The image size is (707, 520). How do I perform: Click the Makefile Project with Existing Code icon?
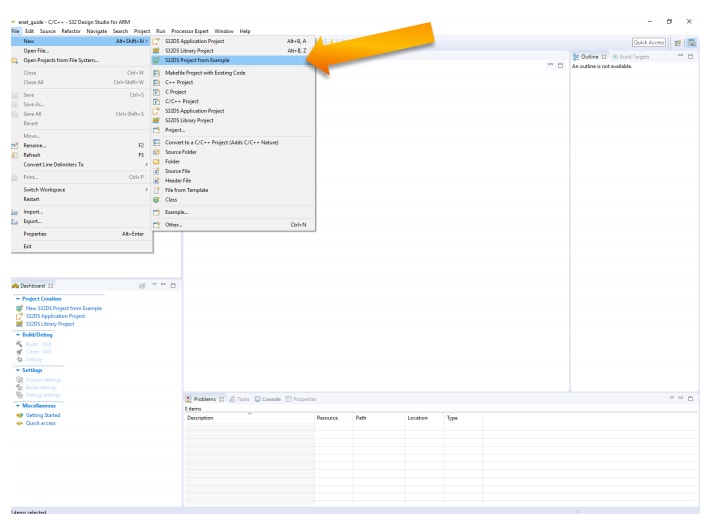156,73
